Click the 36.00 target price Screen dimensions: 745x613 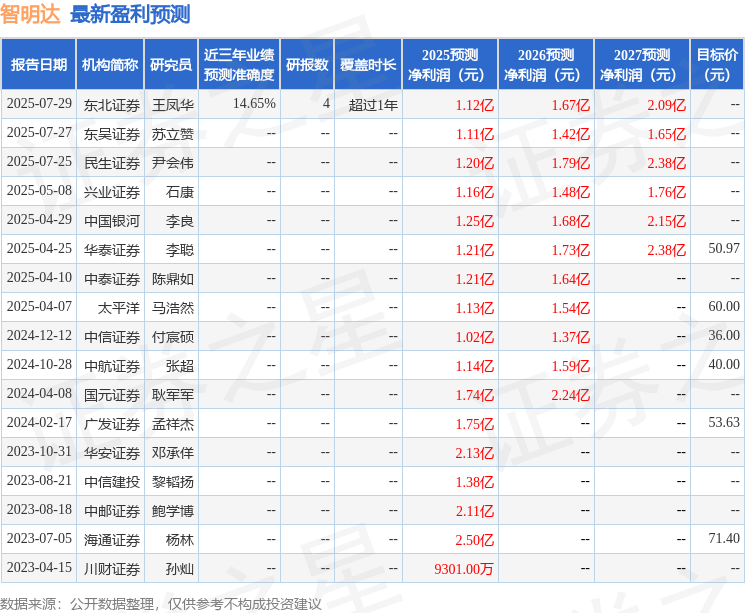point(724,335)
